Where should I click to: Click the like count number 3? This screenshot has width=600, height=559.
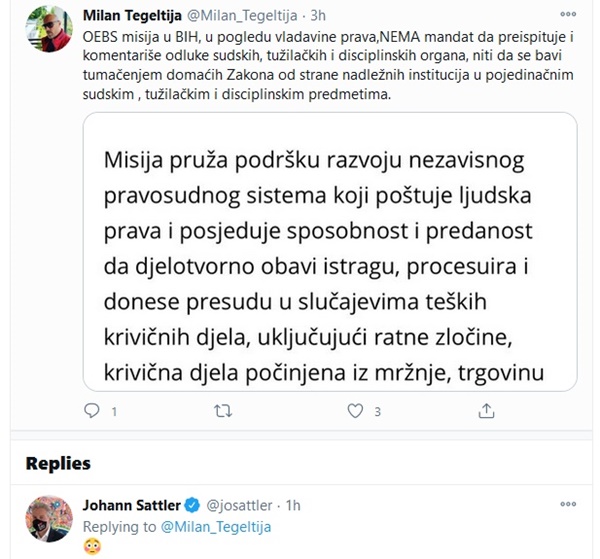pyautogui.click(x=377, y=411)
